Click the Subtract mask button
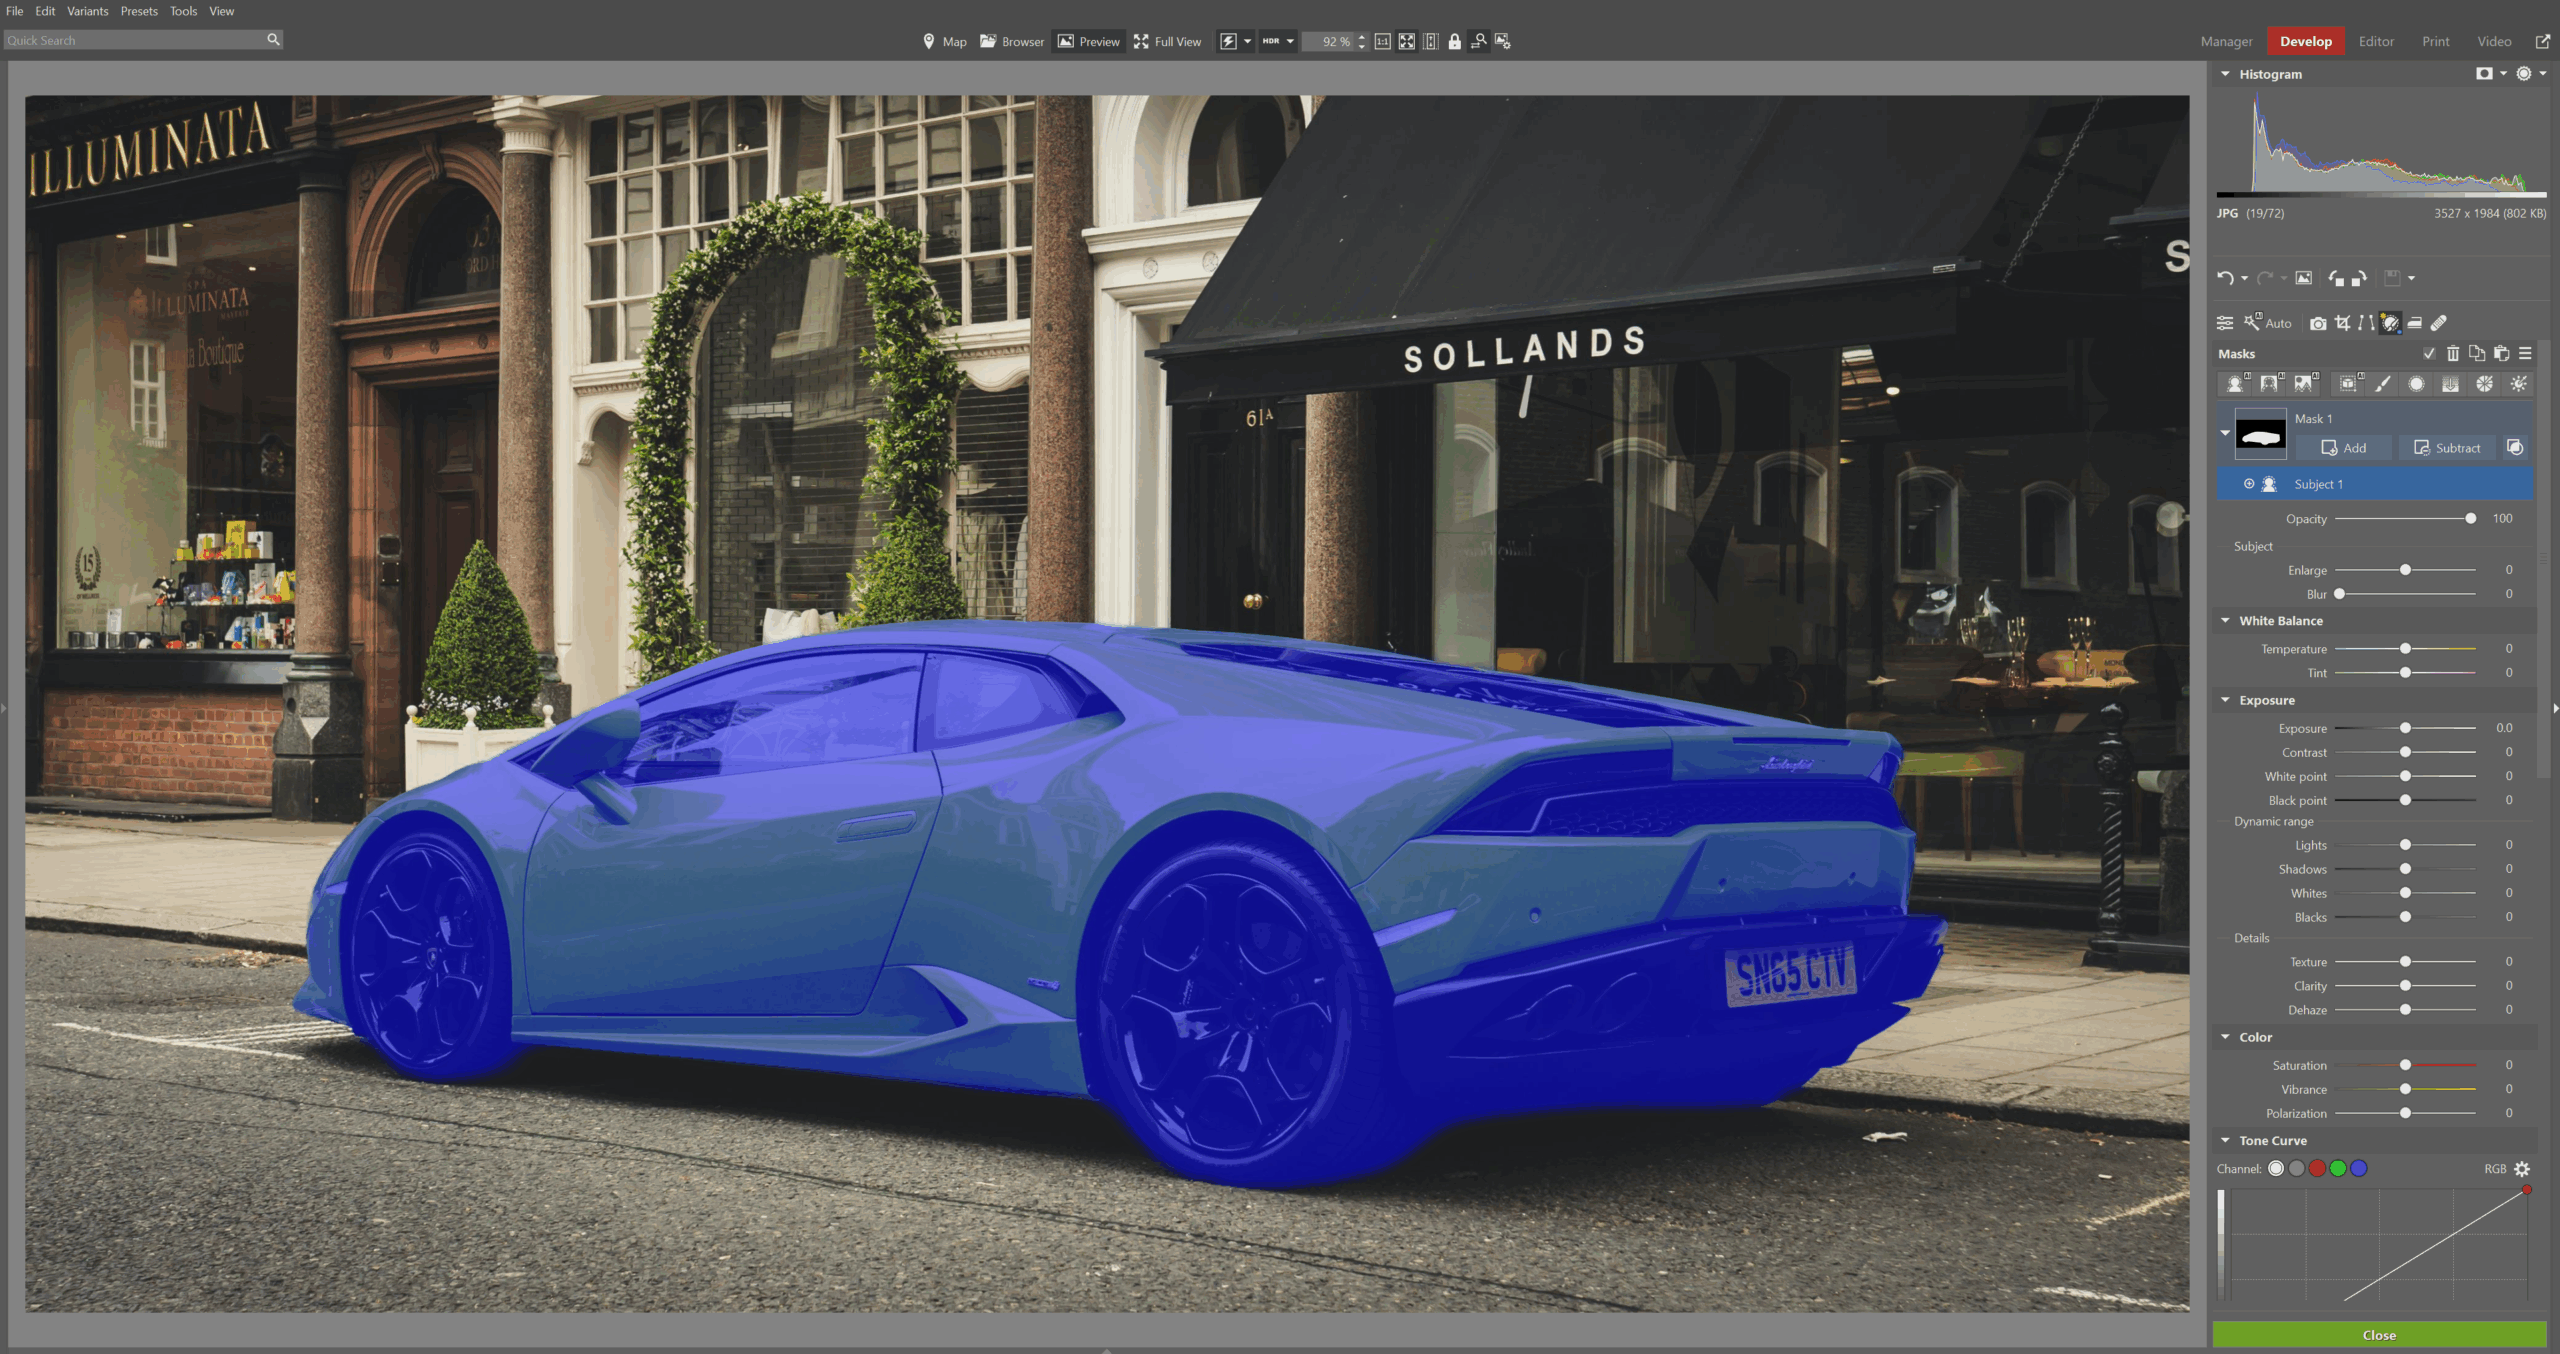 [2447, 448]
